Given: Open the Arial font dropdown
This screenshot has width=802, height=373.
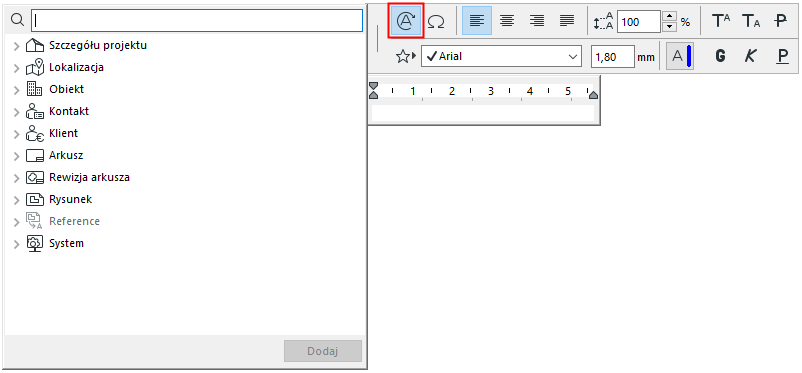Looking at the screenshot, I should click(501, 56).
